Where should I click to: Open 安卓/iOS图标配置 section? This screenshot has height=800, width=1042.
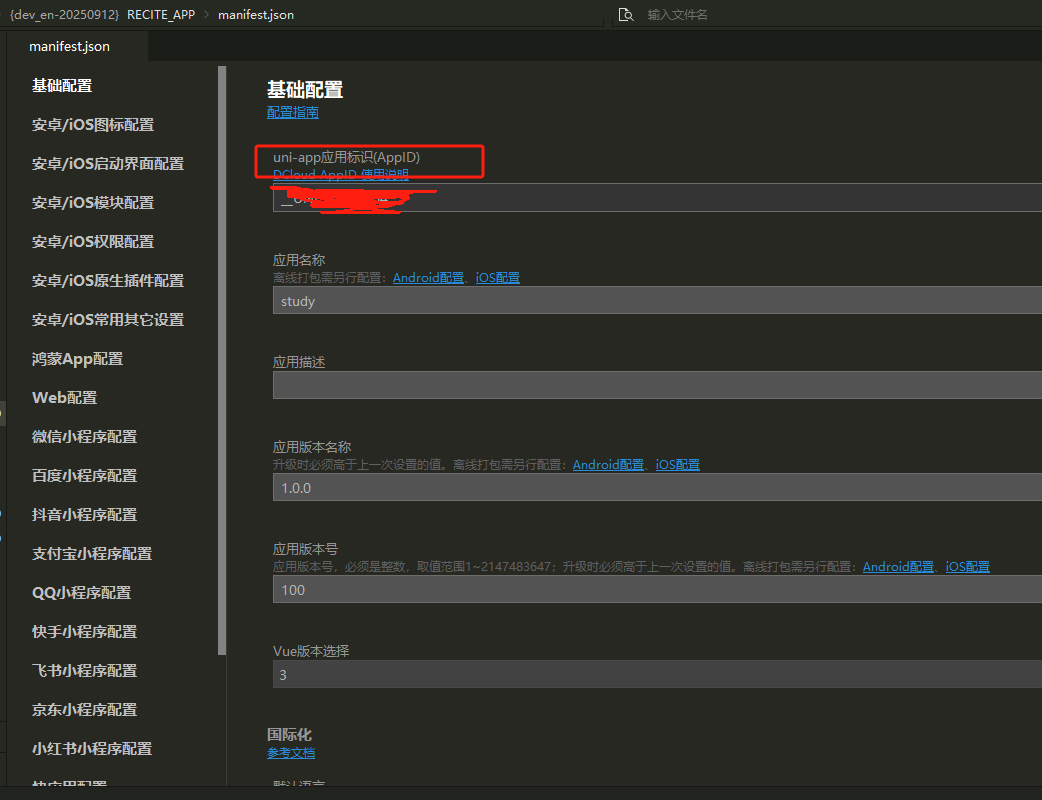pos(93,125)
